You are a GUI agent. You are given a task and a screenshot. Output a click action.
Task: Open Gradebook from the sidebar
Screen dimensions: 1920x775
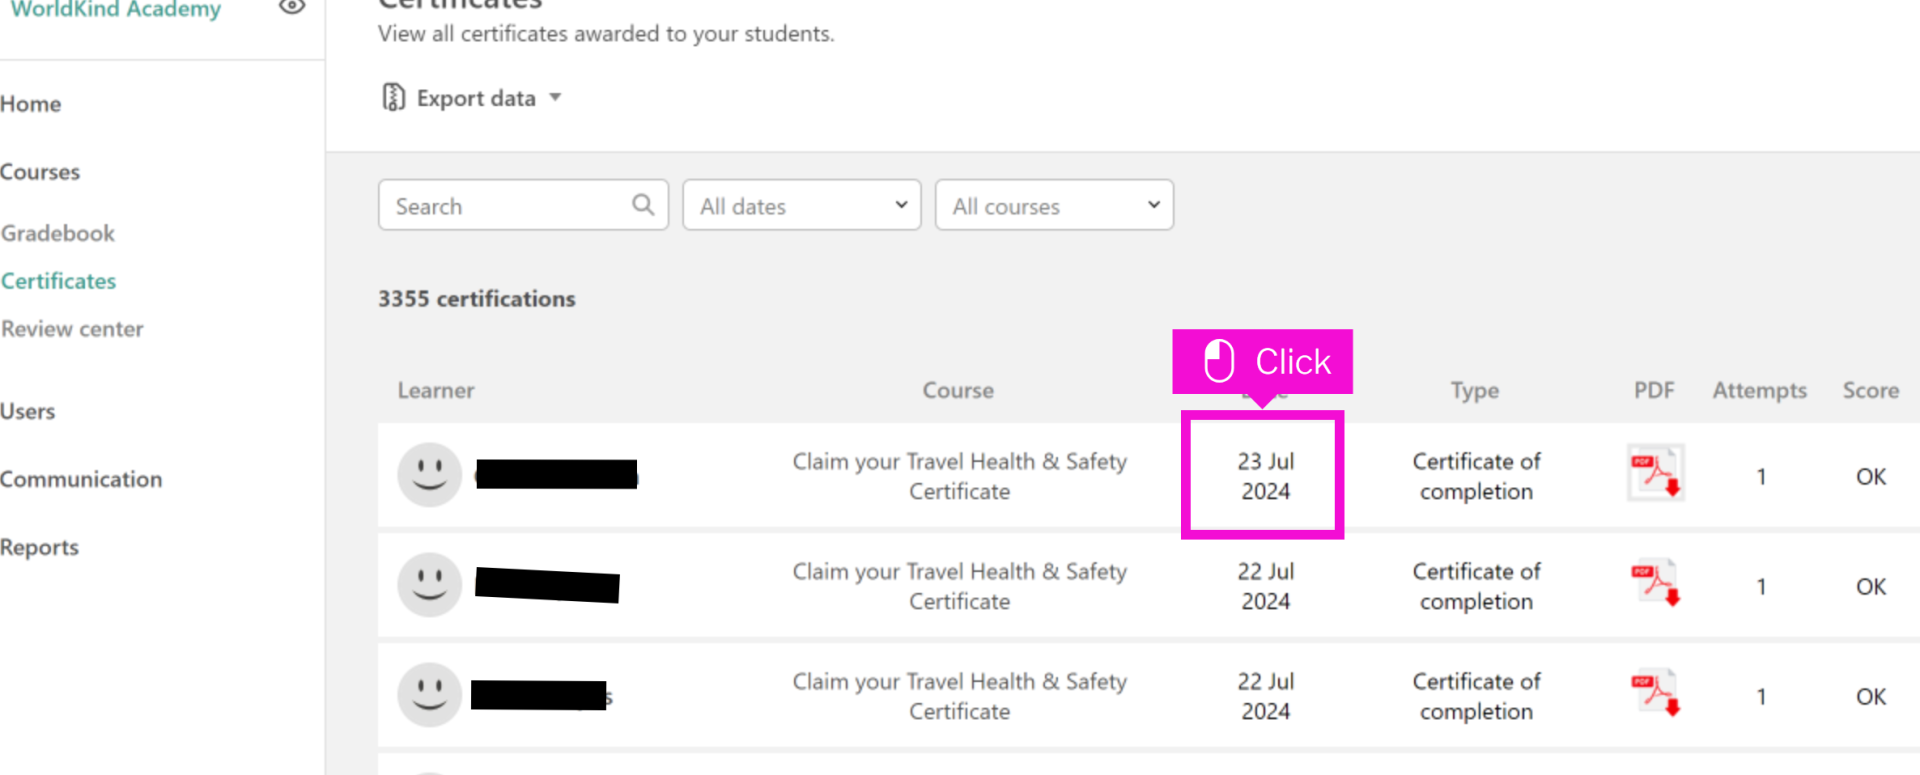(x=58, y=233)
